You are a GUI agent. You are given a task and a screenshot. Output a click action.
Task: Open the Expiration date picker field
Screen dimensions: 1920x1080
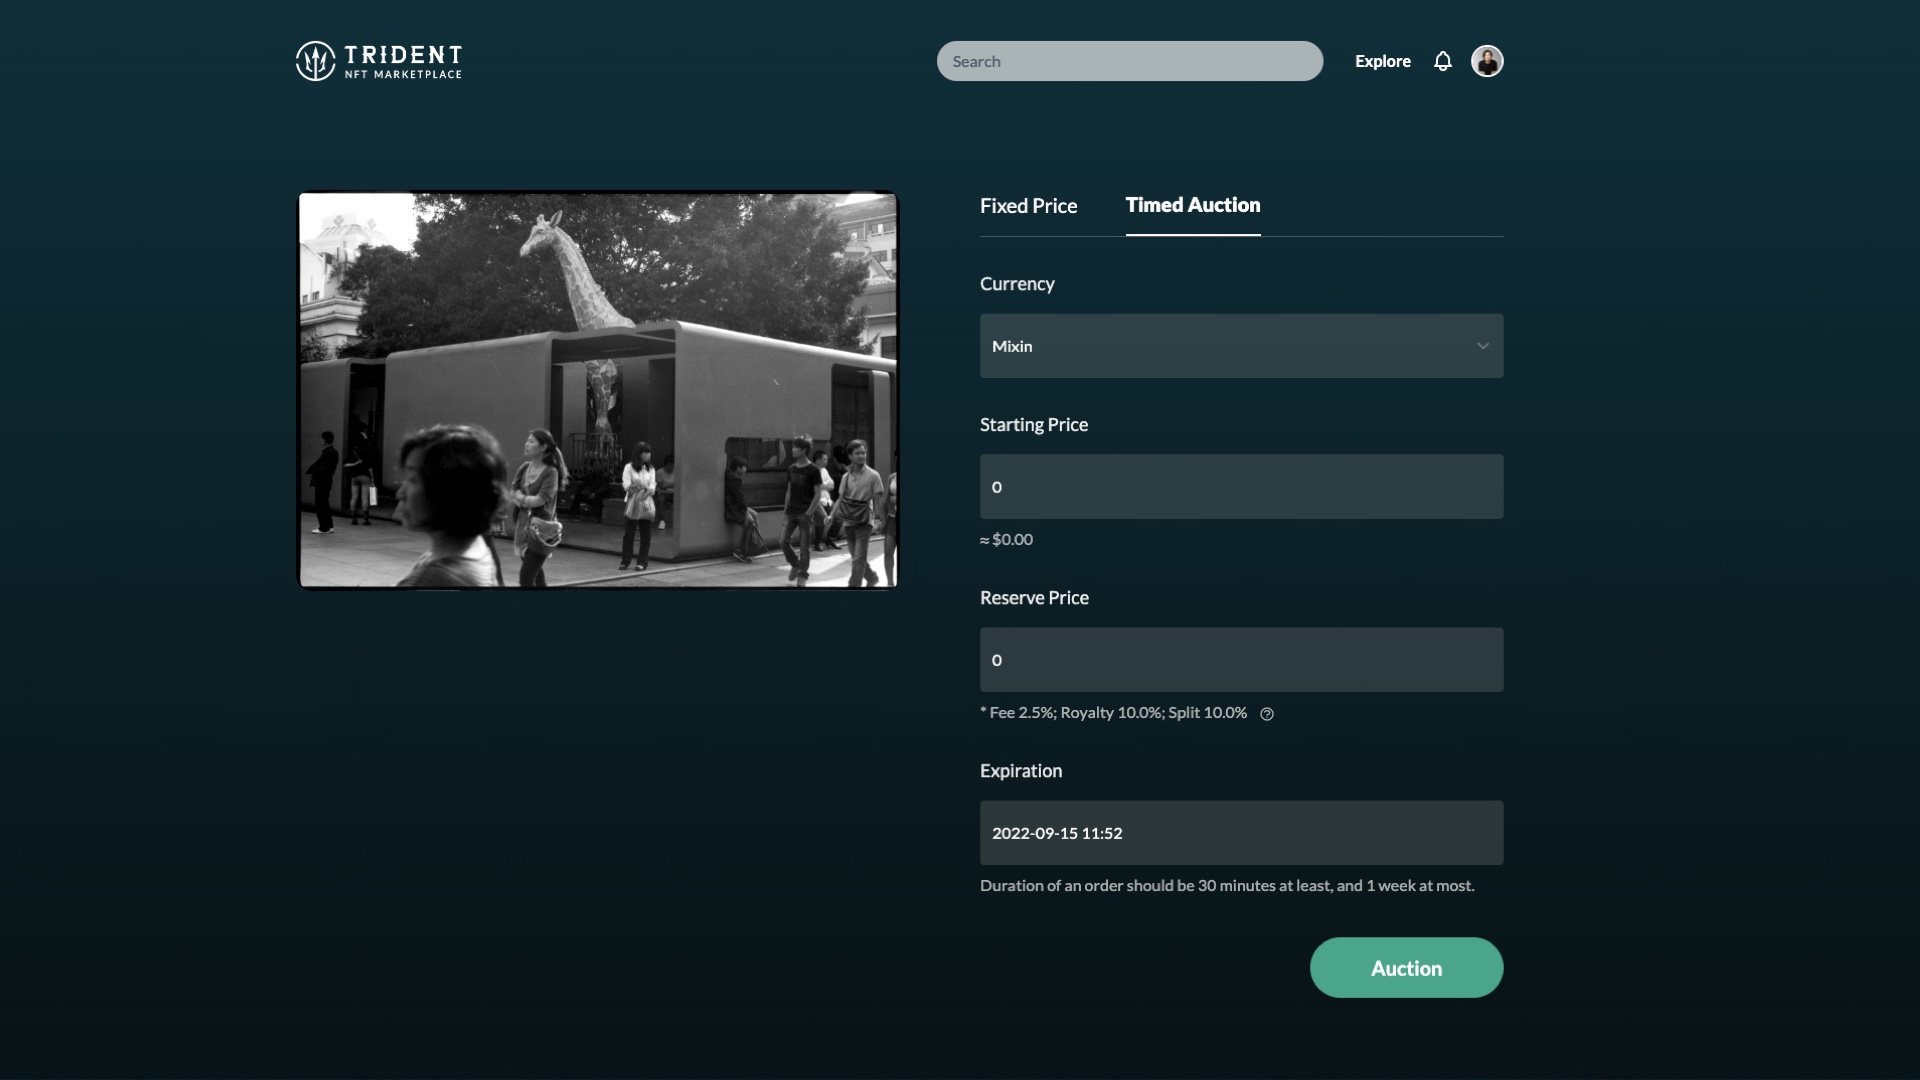click(x=1240, y=833)
